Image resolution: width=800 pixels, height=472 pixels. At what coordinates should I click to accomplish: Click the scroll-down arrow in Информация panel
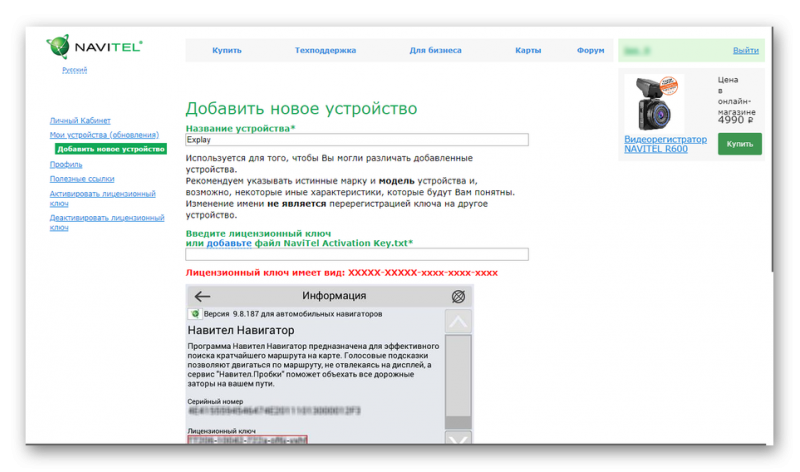tap(458, 437)
